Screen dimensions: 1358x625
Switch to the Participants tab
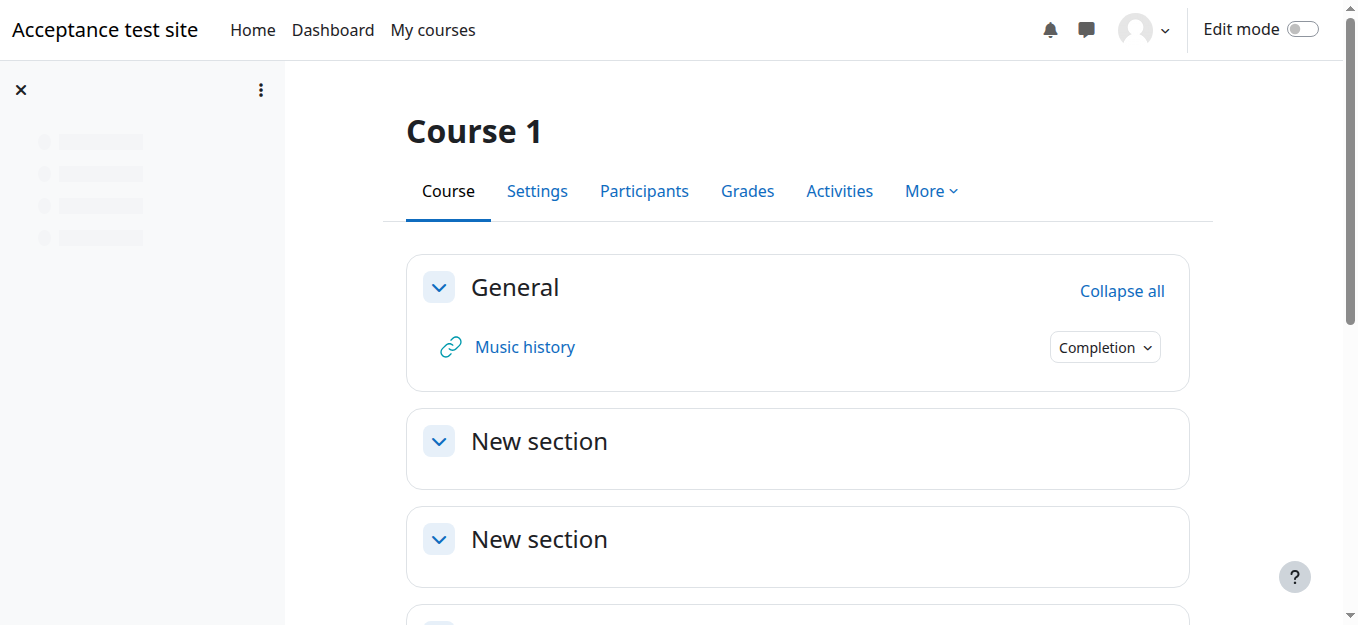[x=644, y=191]
